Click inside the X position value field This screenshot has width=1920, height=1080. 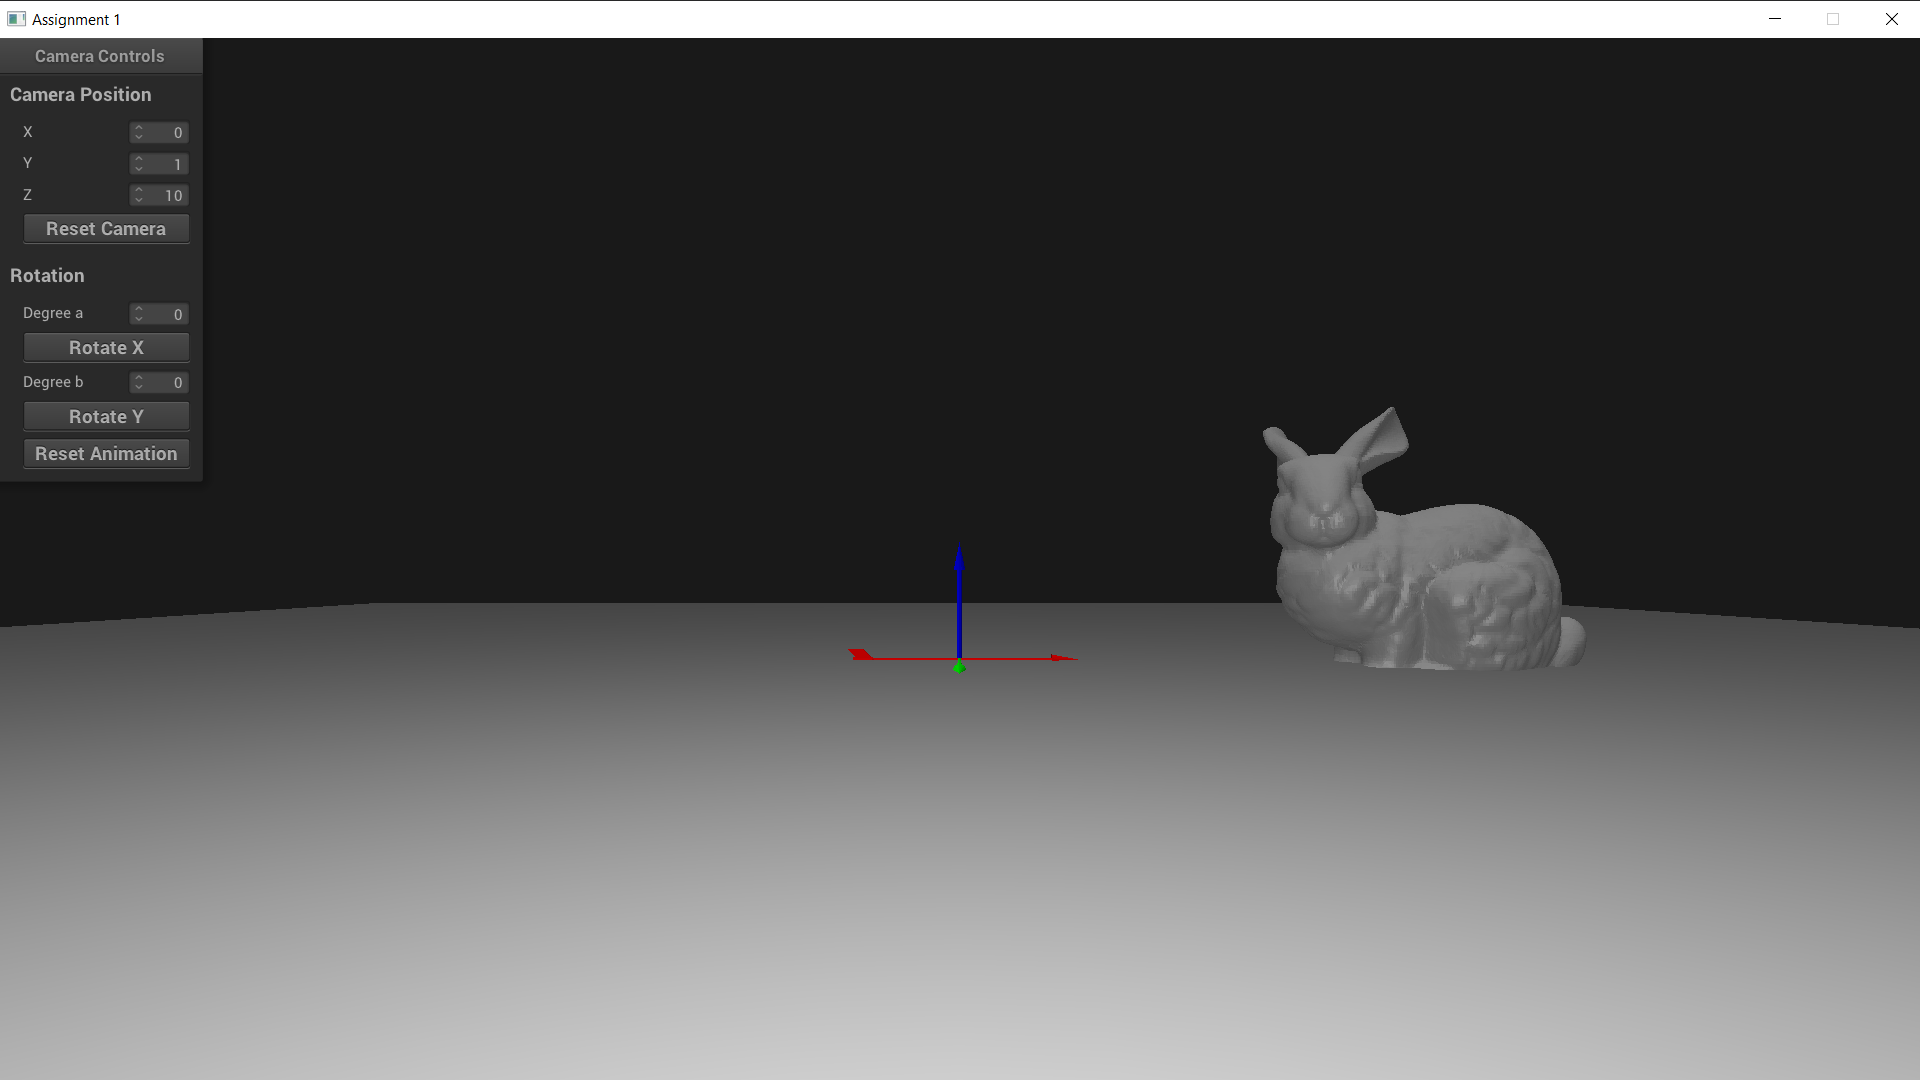coord(168,132)
